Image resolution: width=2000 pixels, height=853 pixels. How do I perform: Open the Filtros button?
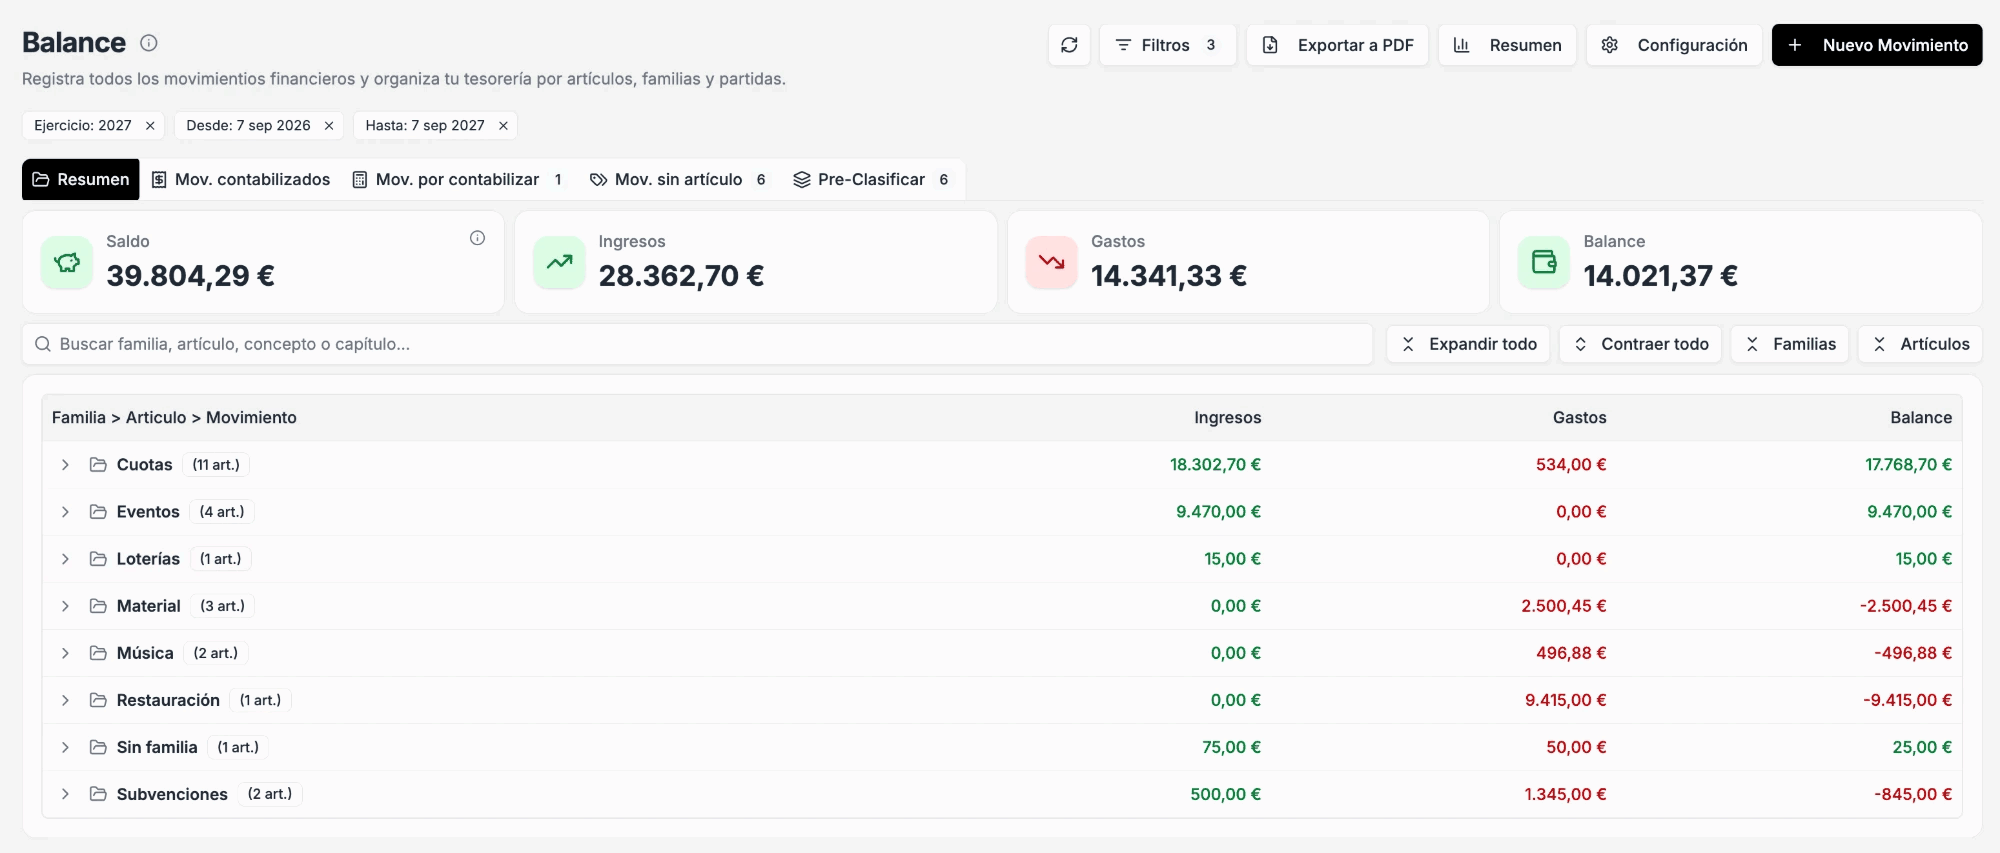(1167, 45)
